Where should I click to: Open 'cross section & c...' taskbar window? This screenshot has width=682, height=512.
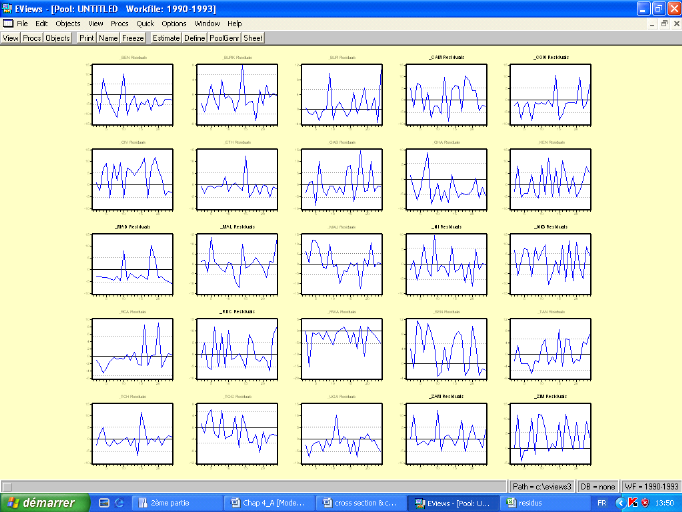coord(362,502)
